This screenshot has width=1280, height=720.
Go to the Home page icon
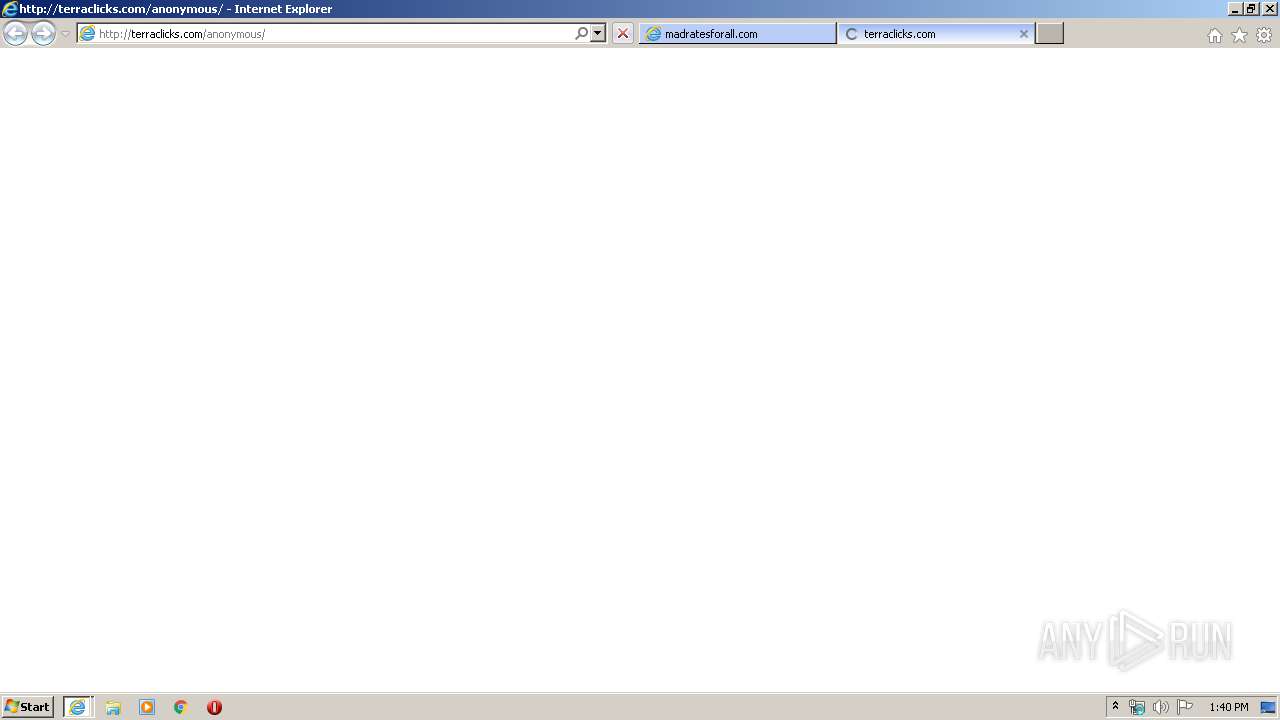click(1214, 35)
